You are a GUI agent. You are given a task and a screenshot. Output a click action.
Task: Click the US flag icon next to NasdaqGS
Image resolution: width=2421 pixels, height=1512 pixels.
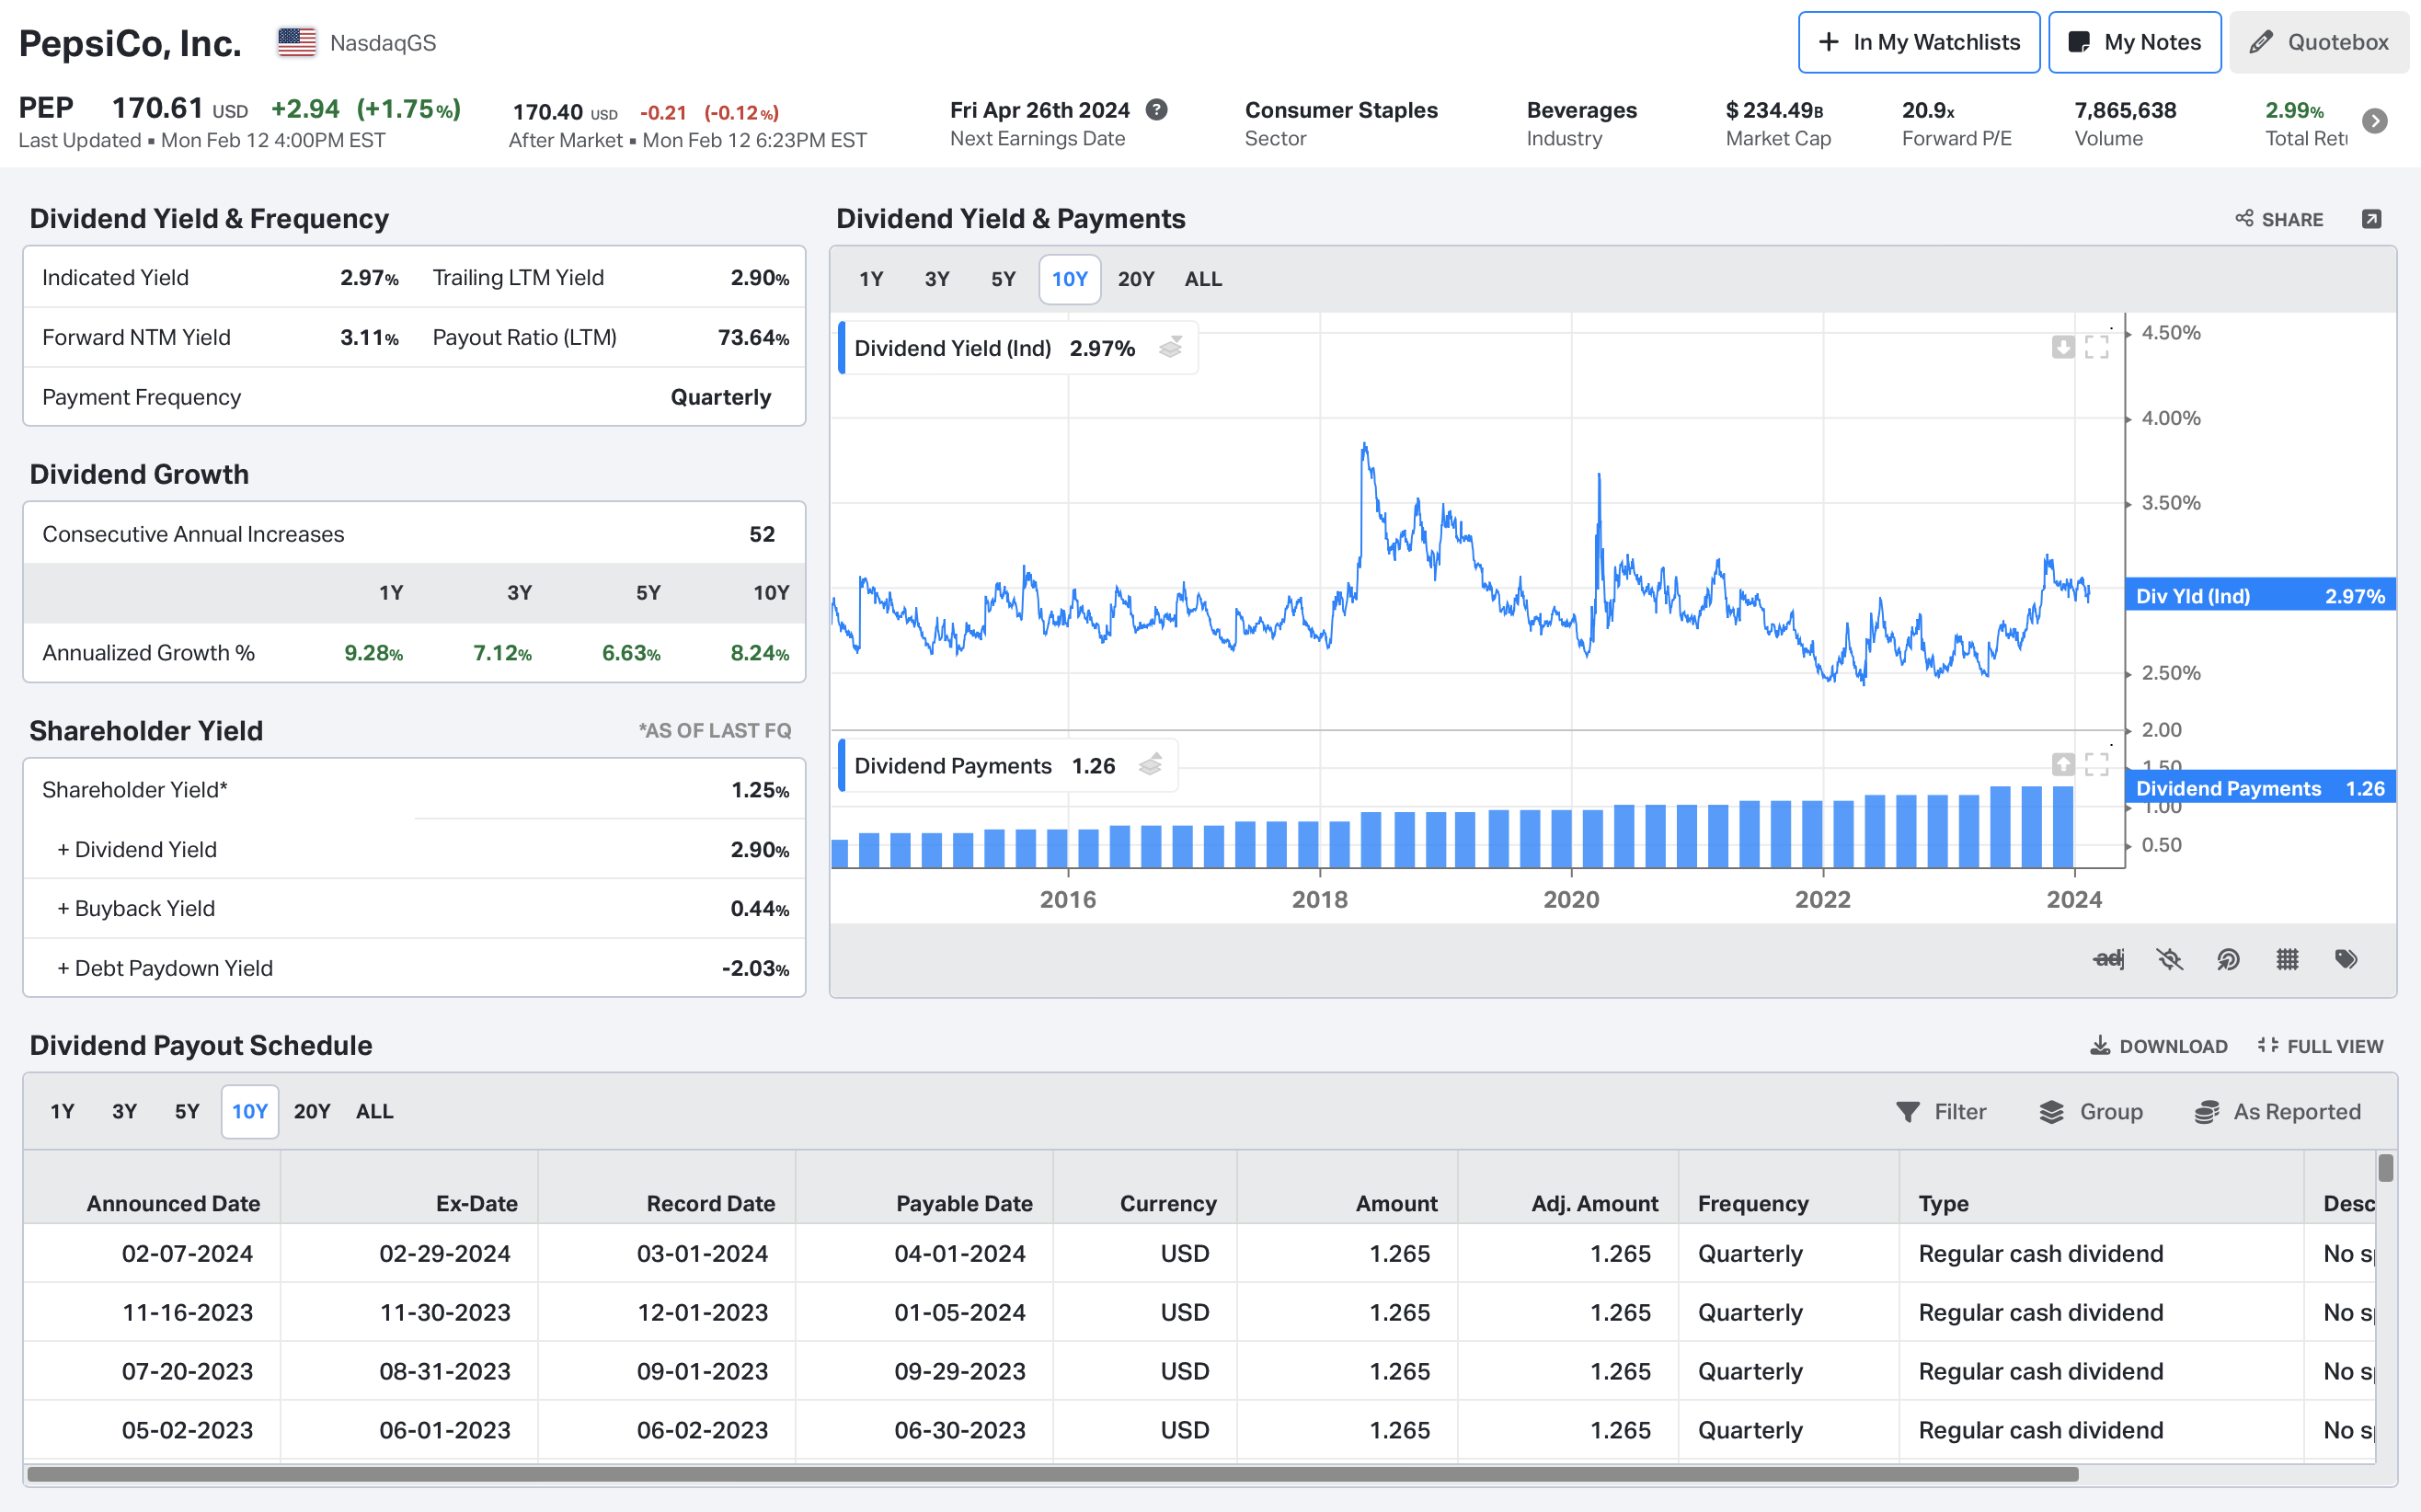tap(297, 42)
